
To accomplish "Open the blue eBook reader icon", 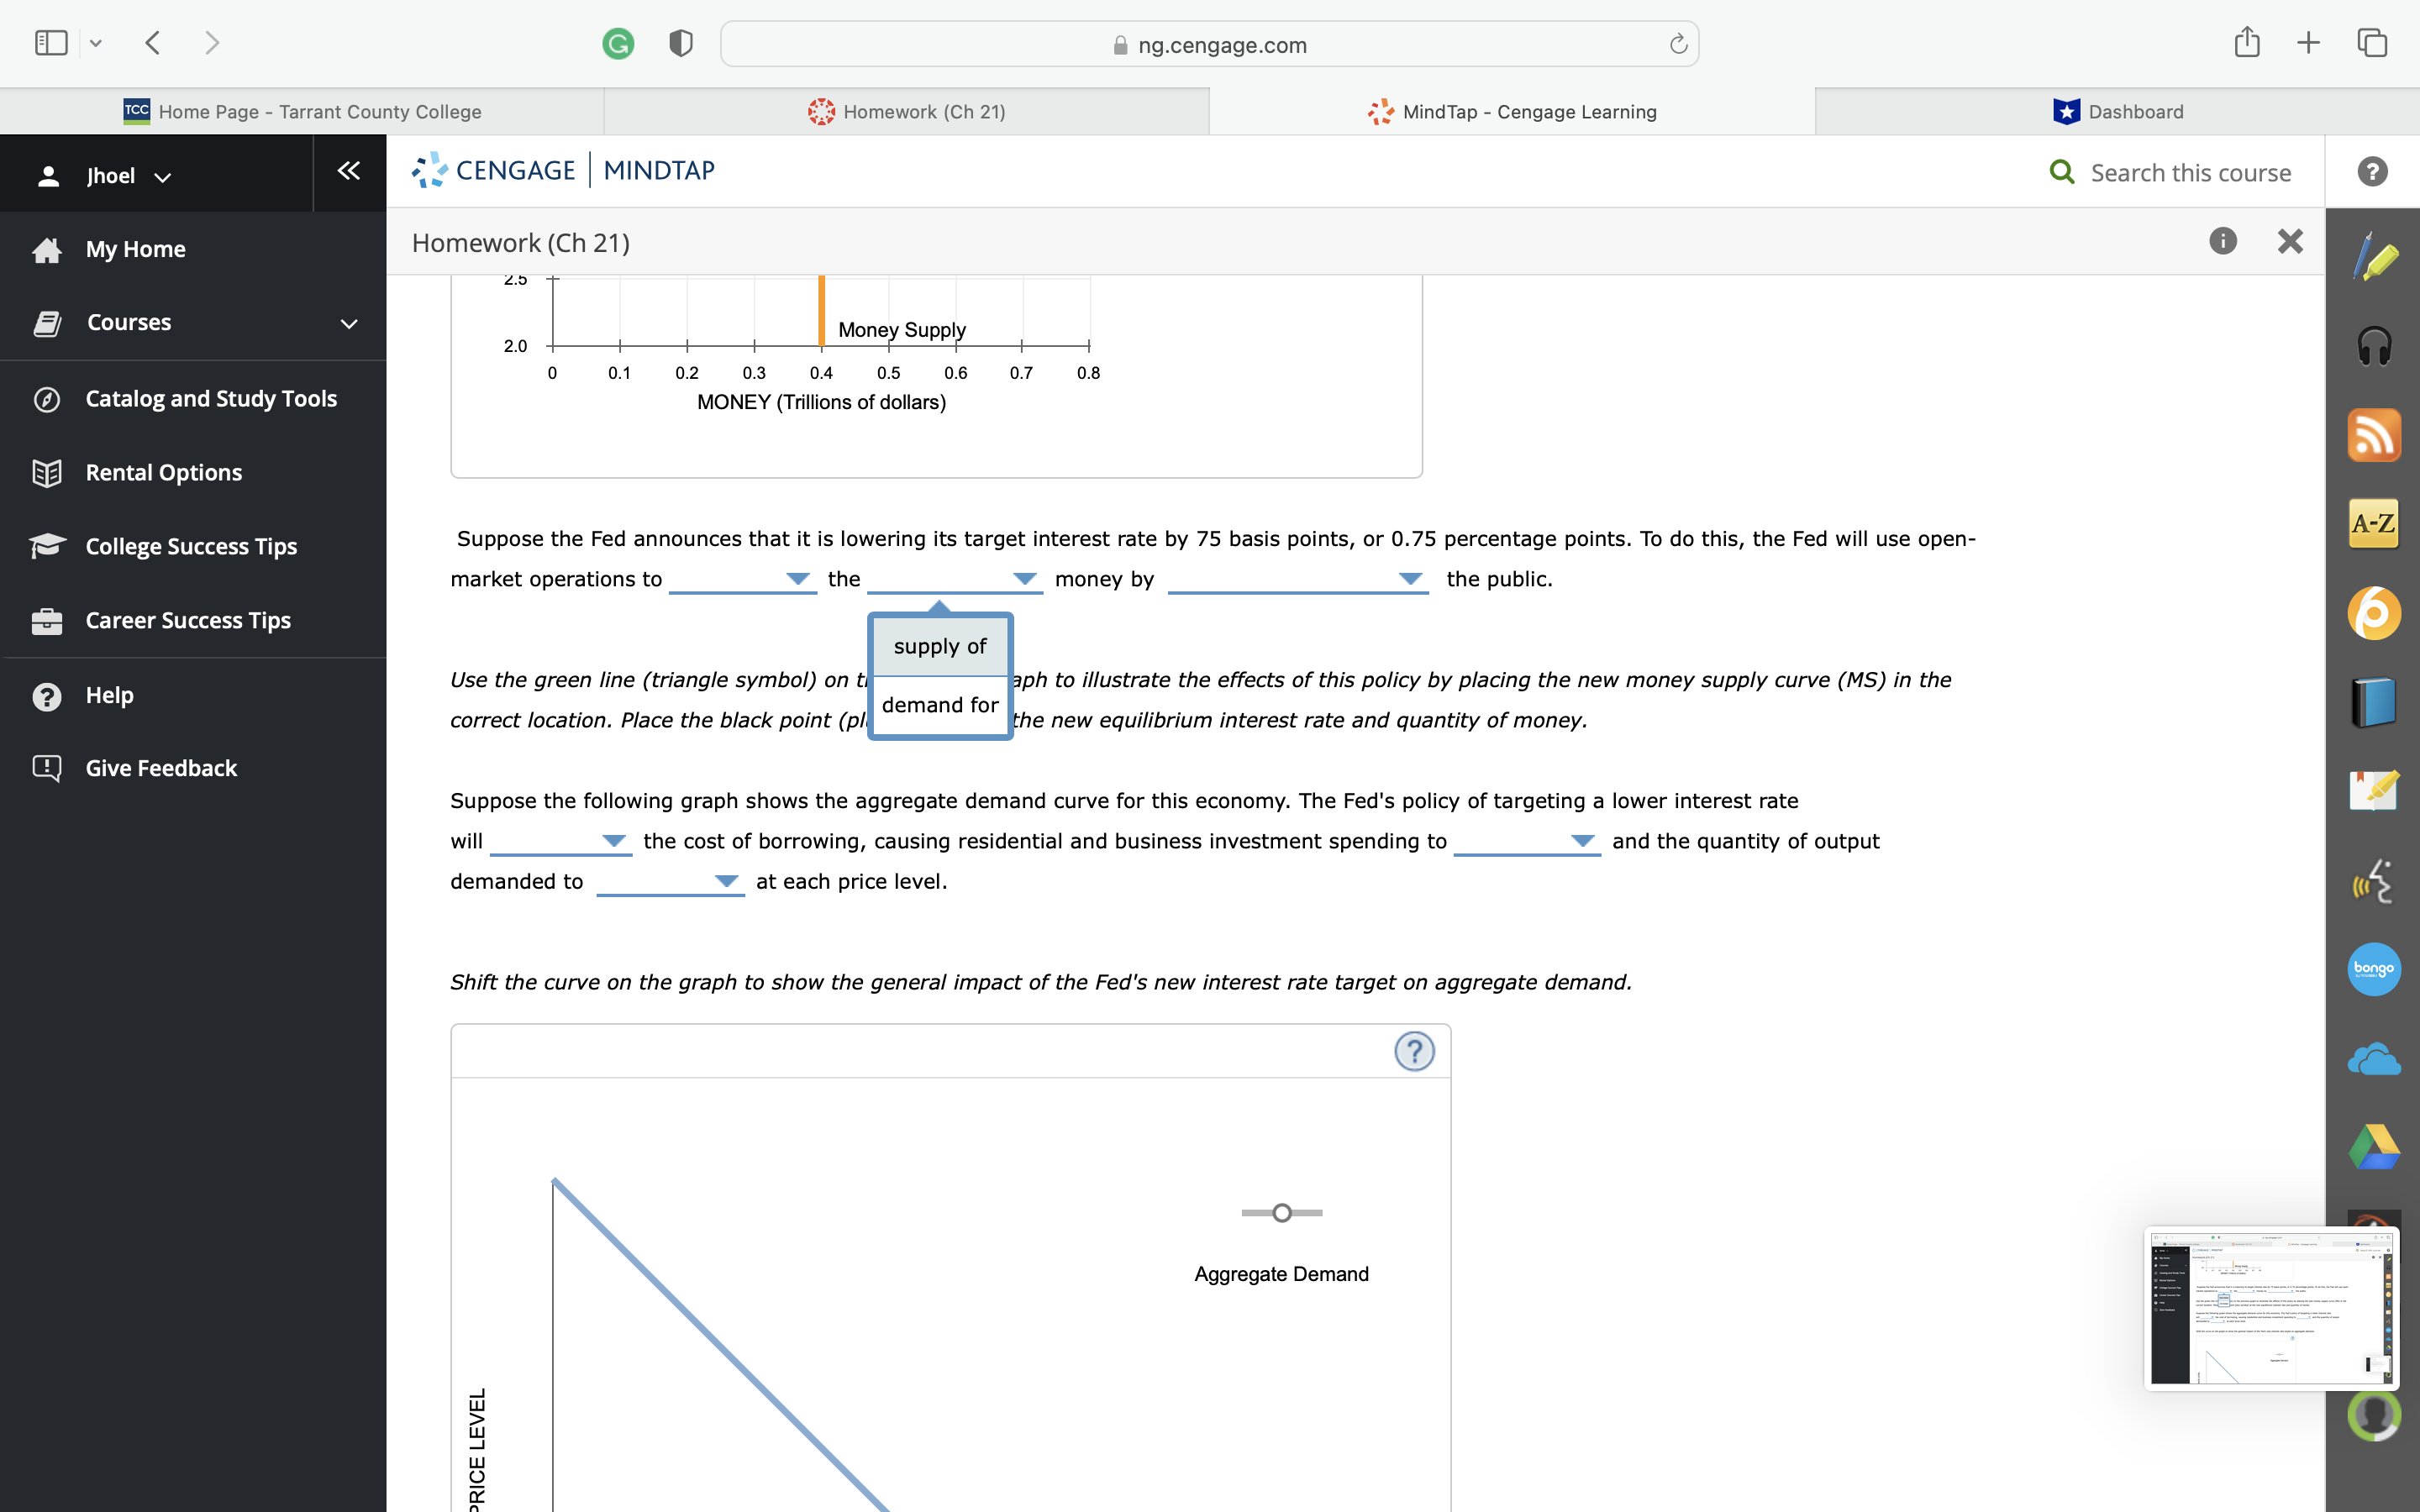I will [x=2375, y=700].
